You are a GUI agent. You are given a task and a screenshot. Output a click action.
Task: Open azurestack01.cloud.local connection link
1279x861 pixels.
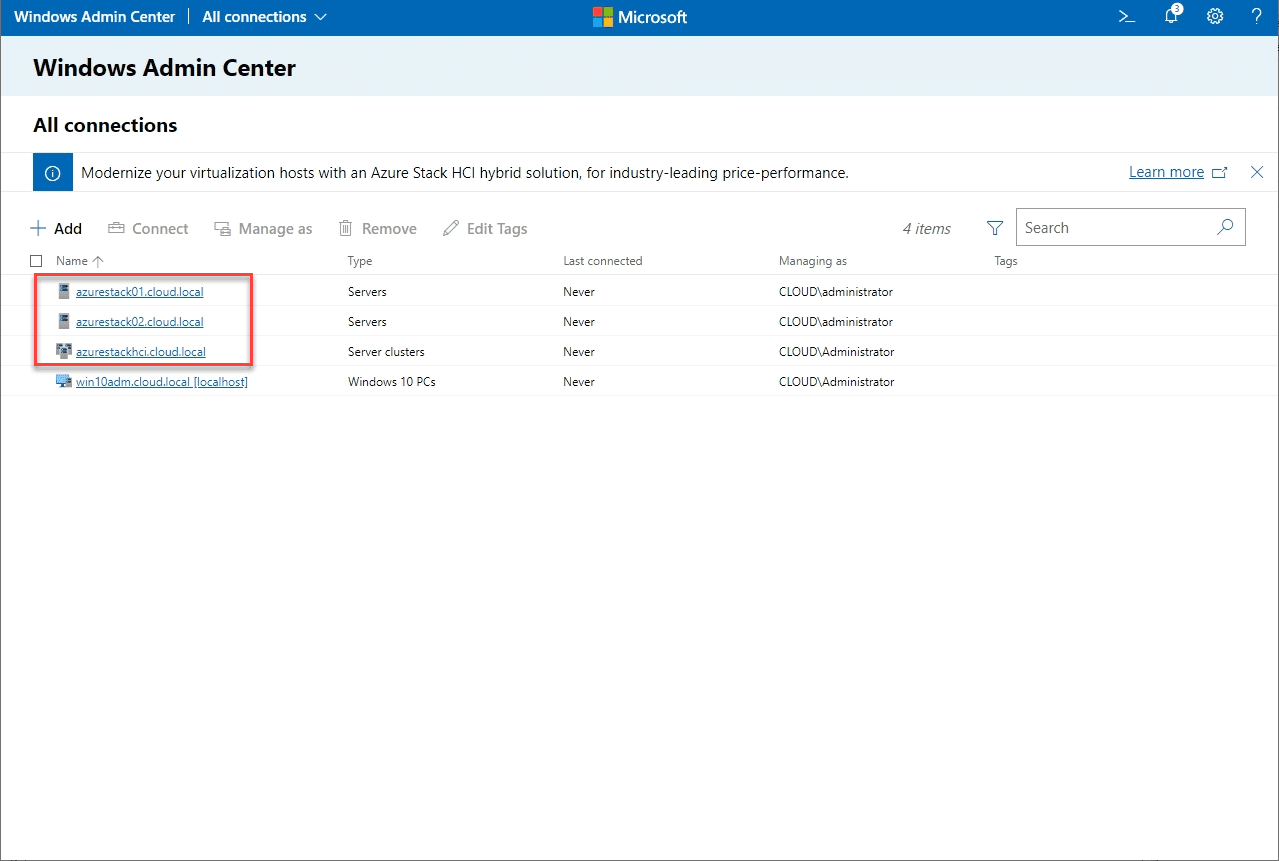pos(139,291)
